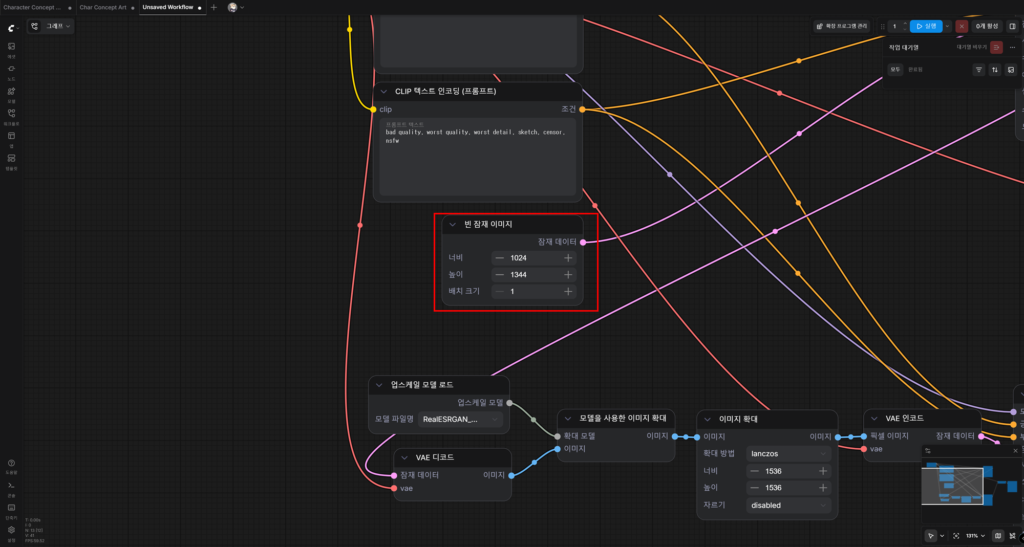Click the minimap settings icon
This screenshot has height=547, width=1024.
point(928,450)
